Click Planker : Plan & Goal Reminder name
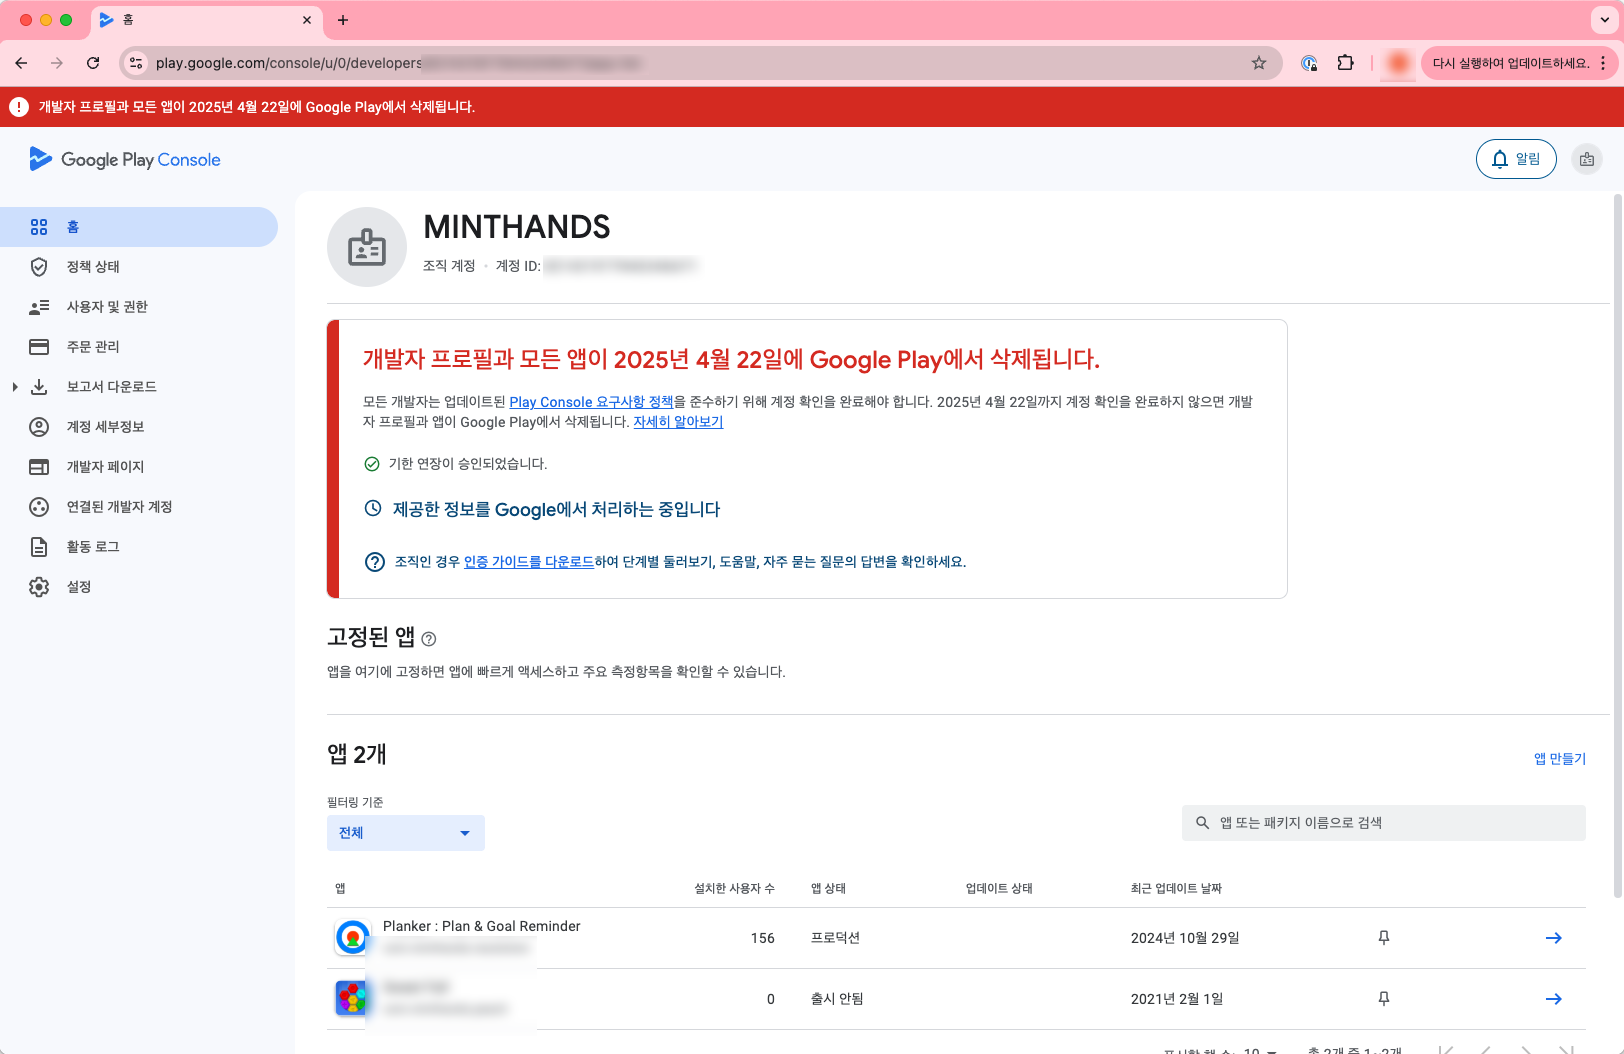 (482, 927)
